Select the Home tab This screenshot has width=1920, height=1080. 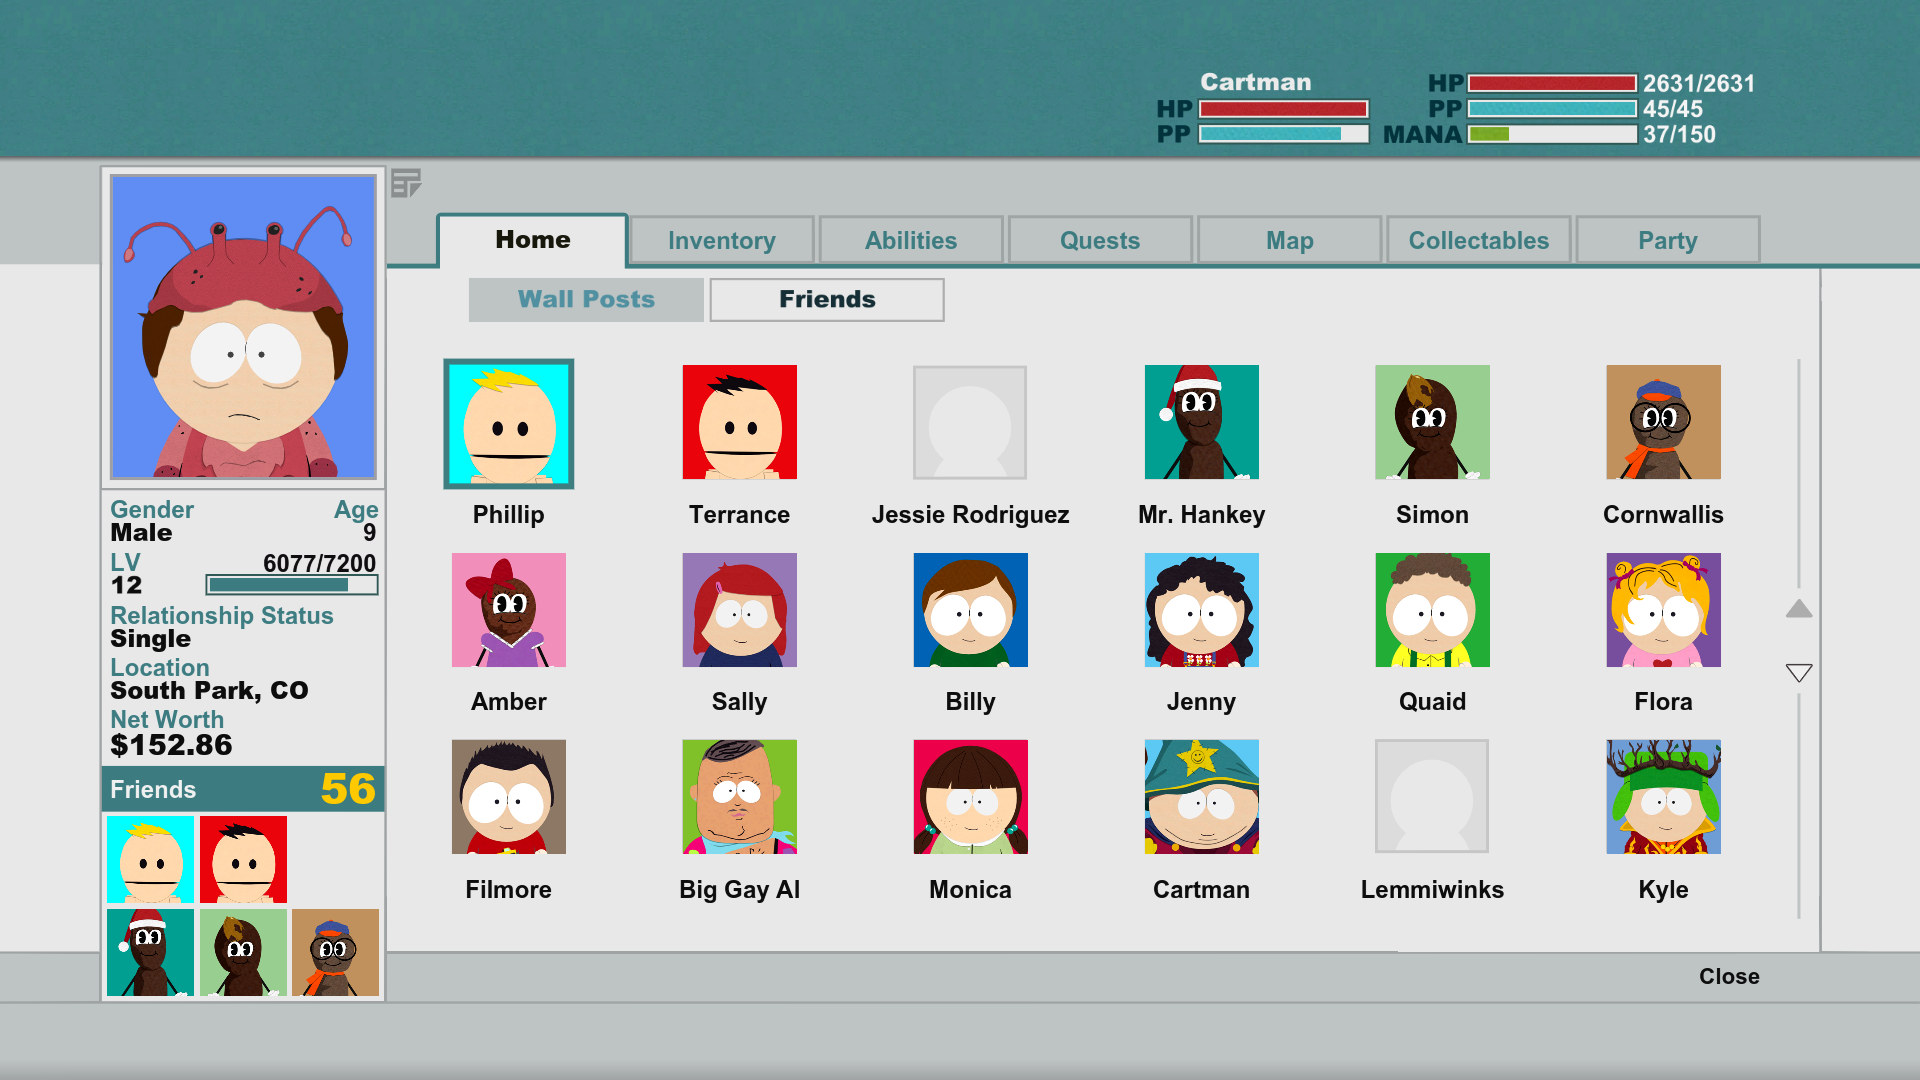point(533,240)
